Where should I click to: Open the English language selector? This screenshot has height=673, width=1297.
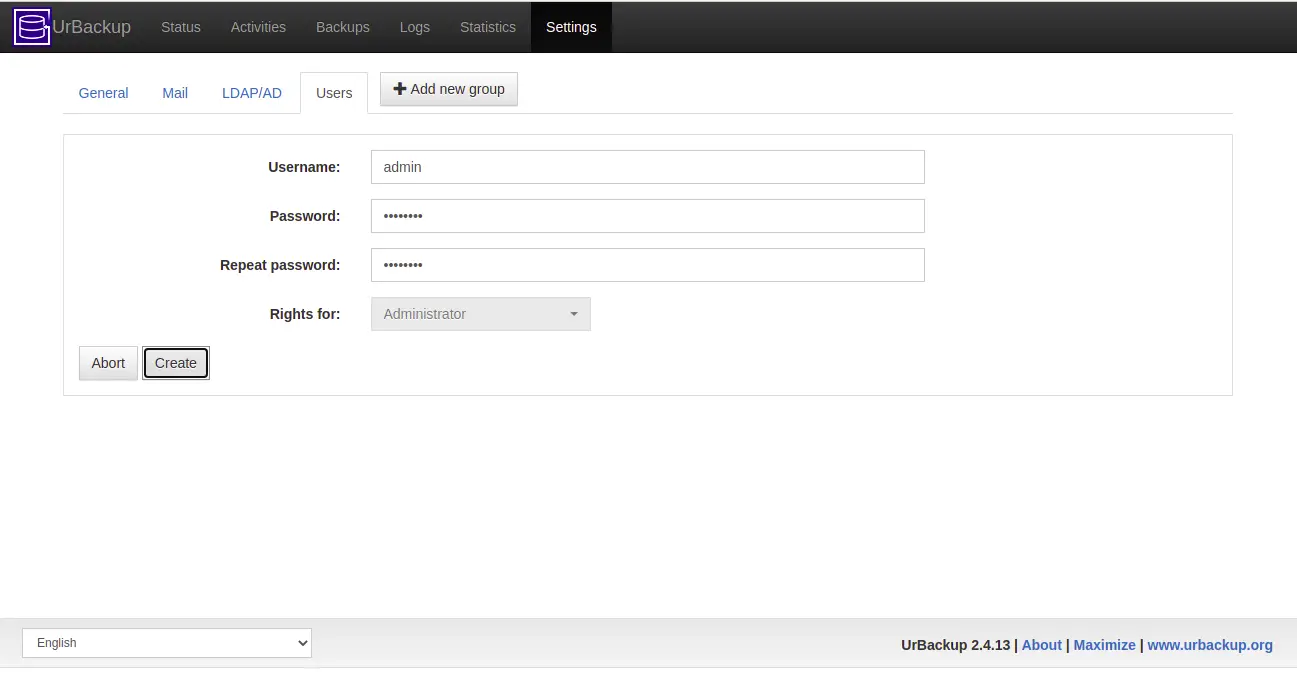167,643
